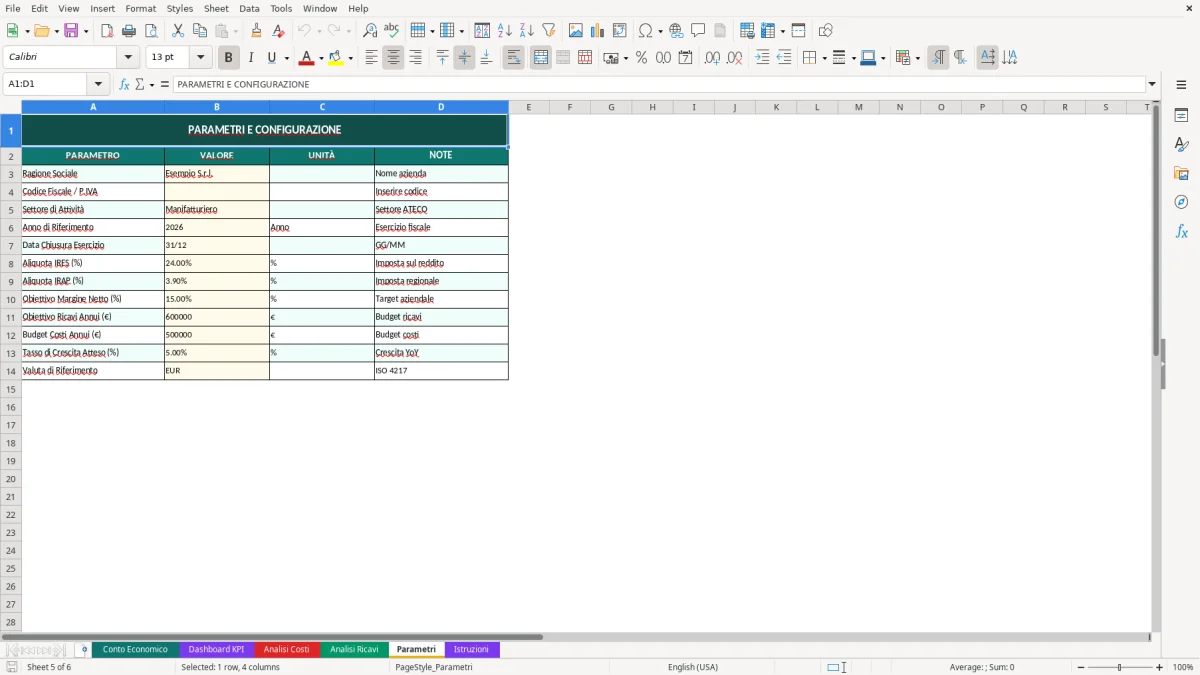This screenshot has height=675, width=1200.
Task: Select row 8 header
Action: coord(11,263)
